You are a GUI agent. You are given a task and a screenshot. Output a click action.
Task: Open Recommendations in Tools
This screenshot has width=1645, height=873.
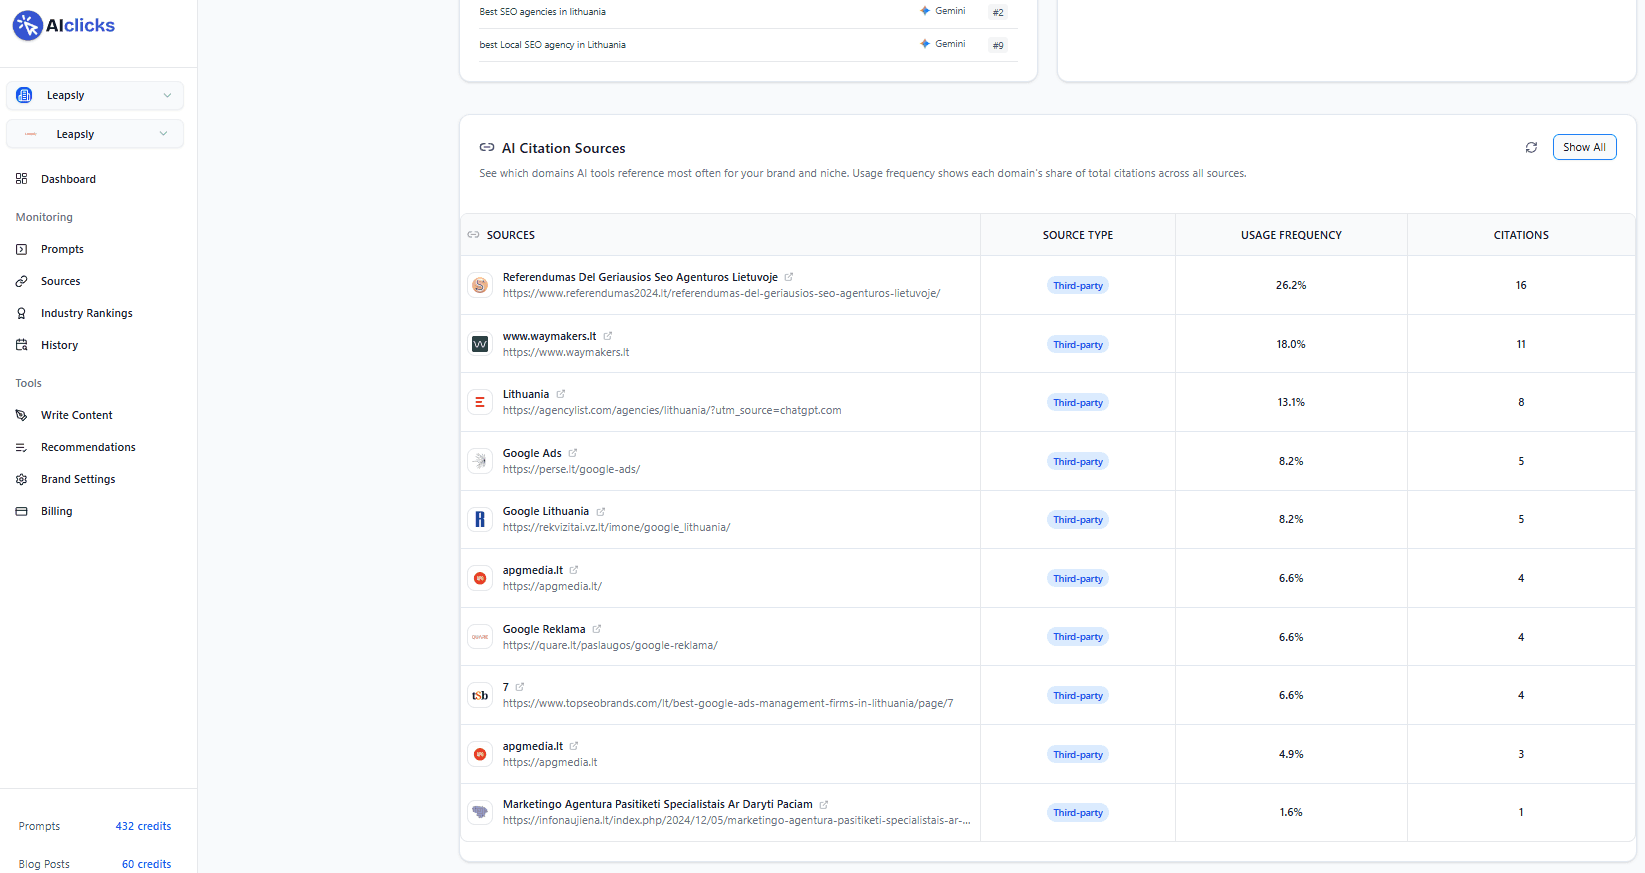[x=88, y=447]
